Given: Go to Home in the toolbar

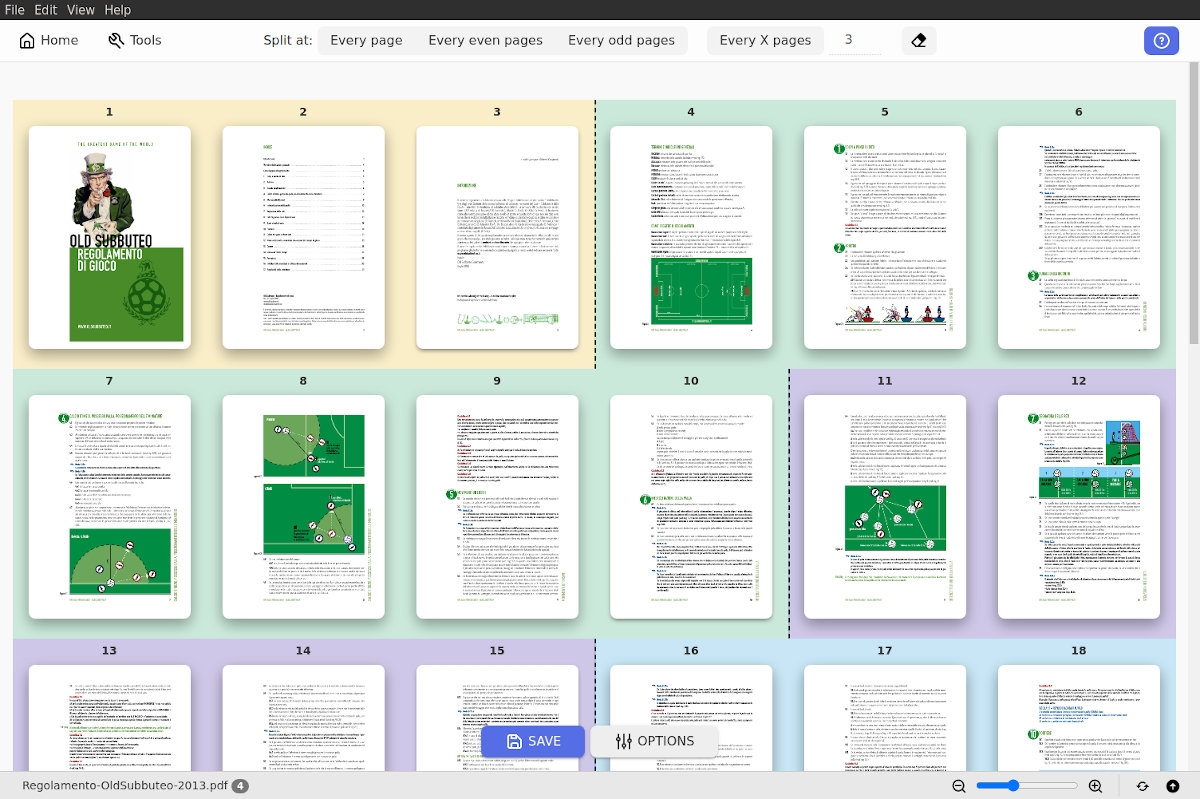Looking at the screenshot, I should click(x=48, y=41).
